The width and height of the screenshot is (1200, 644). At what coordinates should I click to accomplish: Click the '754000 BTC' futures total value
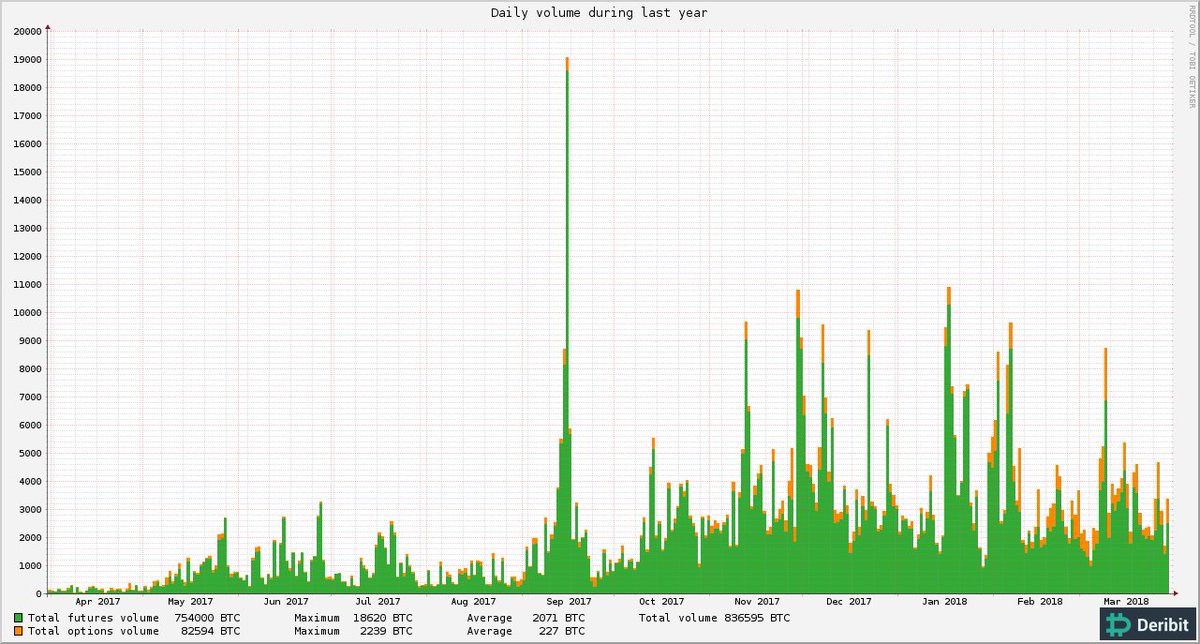207,618
